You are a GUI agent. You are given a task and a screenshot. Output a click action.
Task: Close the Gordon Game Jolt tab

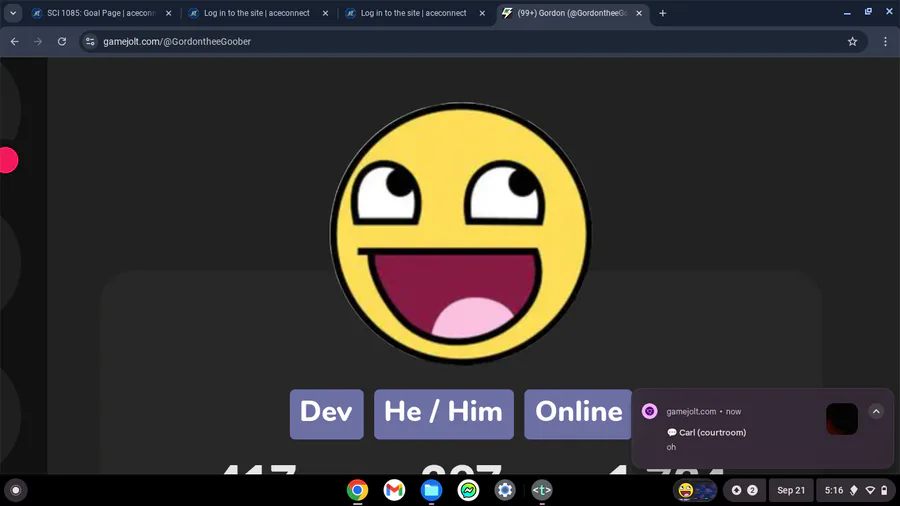639,13
